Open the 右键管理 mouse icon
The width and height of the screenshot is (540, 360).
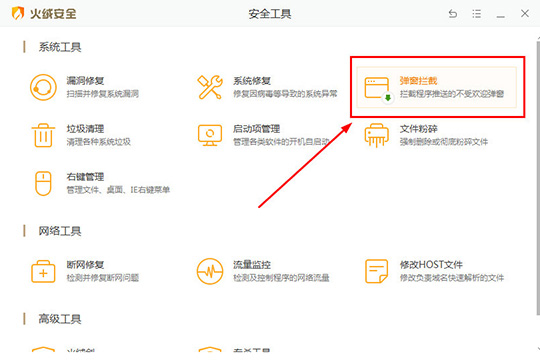coord(43,183)
